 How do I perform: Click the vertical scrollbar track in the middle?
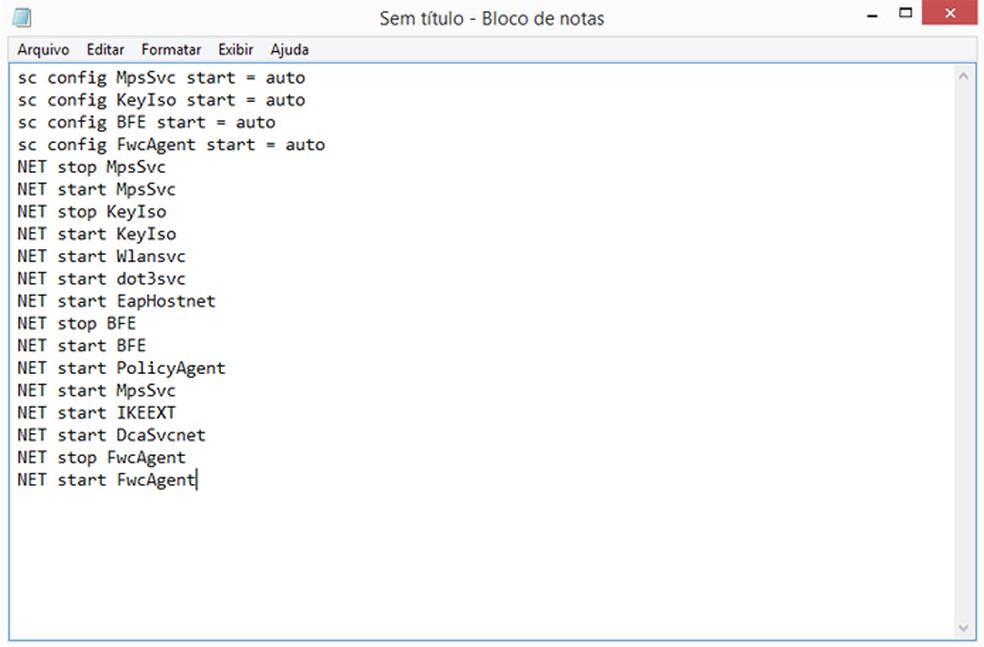[964, 350]
